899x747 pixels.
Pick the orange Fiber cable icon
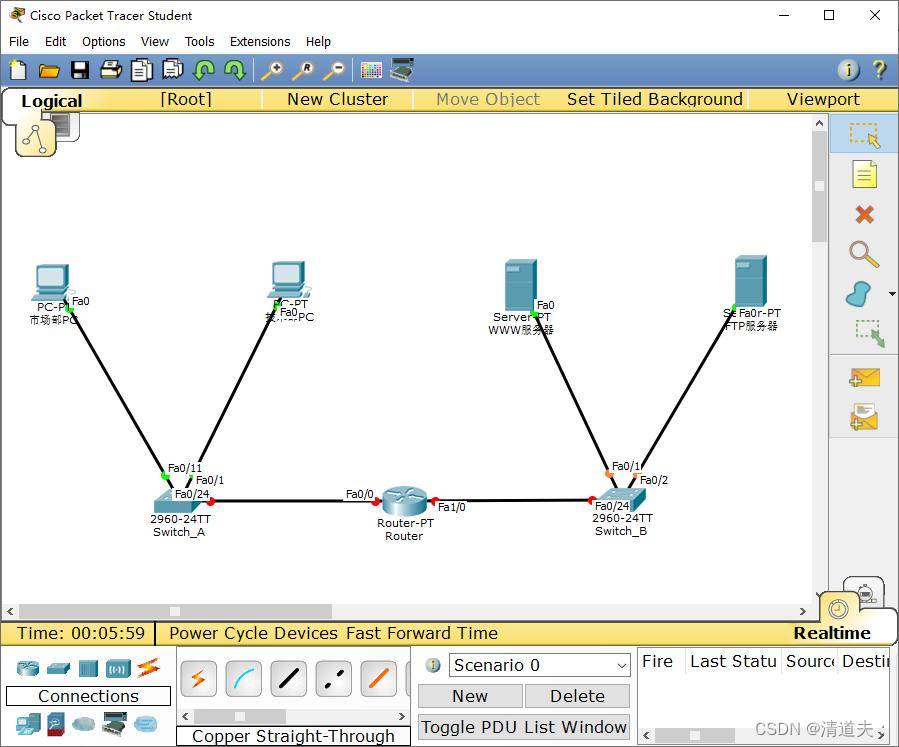(x=378, y=679)
